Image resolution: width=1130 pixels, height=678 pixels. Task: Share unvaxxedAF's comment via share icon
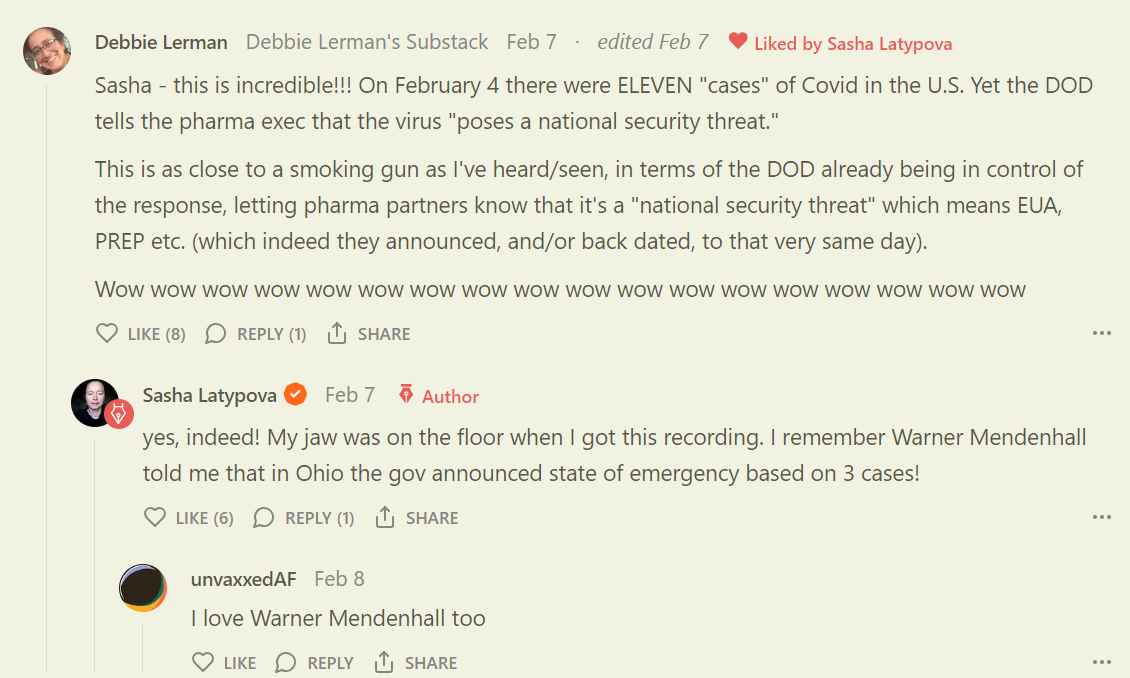(x=383, y=662)
